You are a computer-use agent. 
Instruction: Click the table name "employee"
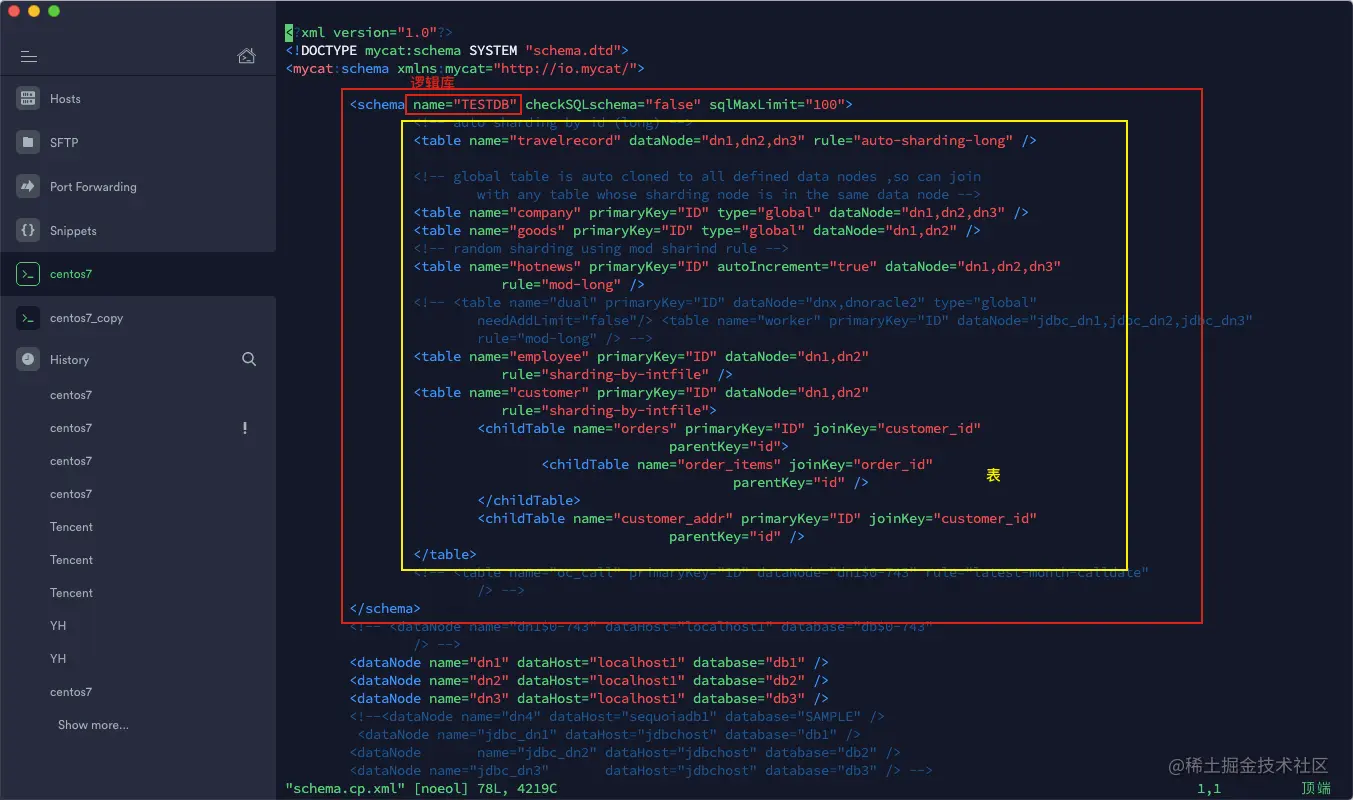(549, 356)
